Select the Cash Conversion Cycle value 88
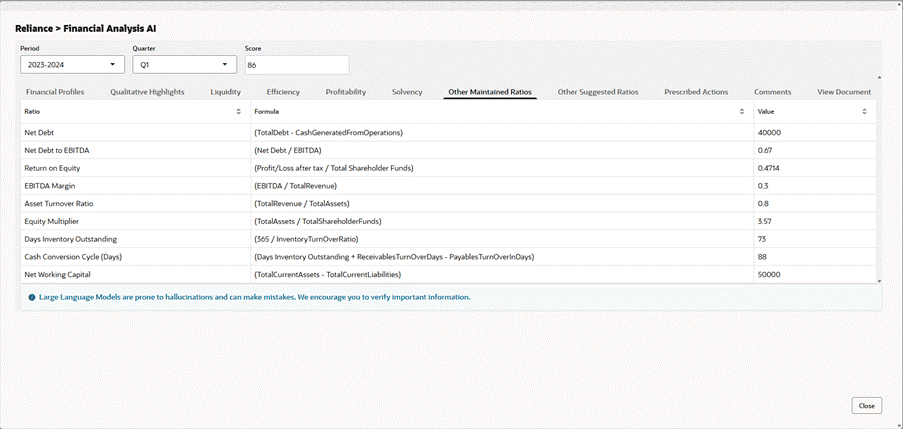903x429 pixels. point(762,257)
